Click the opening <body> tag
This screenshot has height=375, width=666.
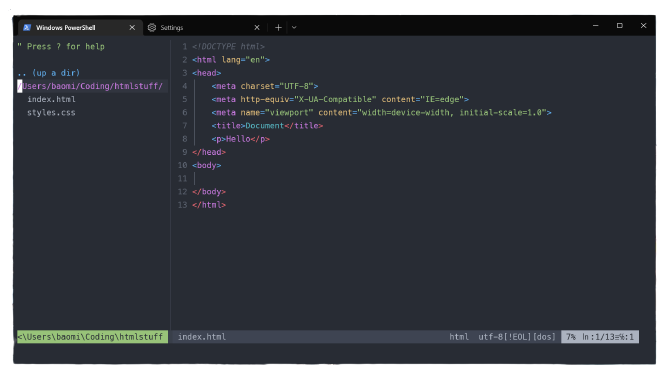pos(207,165)
